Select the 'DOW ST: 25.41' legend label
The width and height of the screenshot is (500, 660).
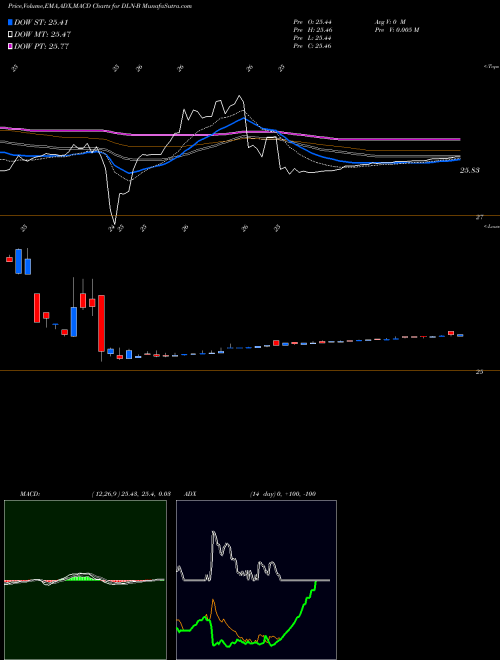41,22
